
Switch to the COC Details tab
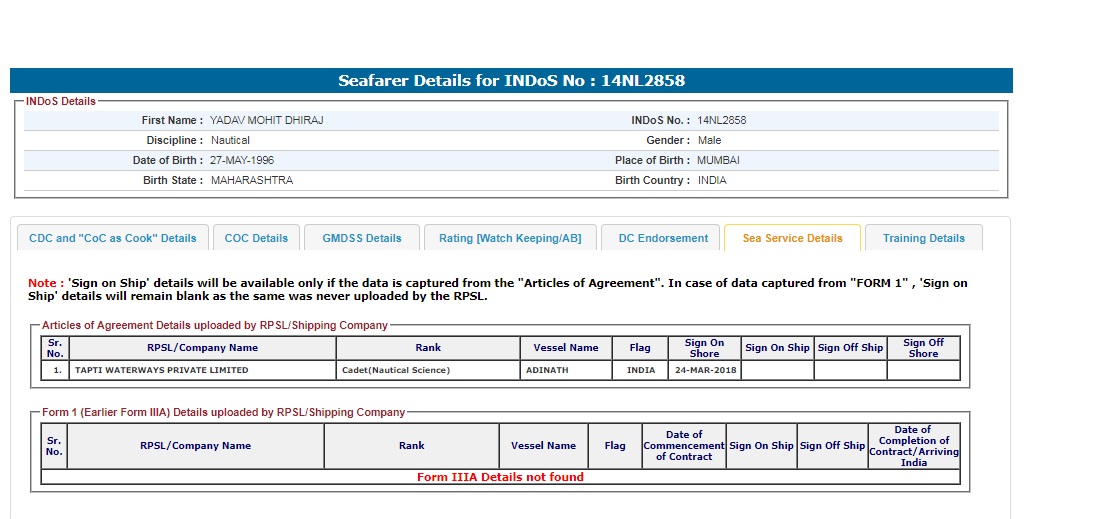[256, 238]
